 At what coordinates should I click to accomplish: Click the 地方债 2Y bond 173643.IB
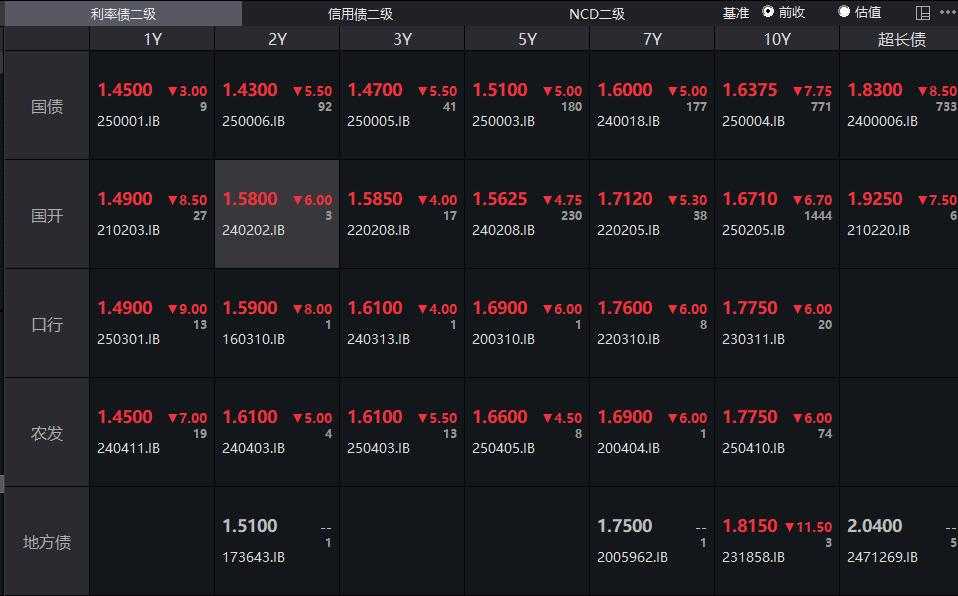[x=277, y=542]
